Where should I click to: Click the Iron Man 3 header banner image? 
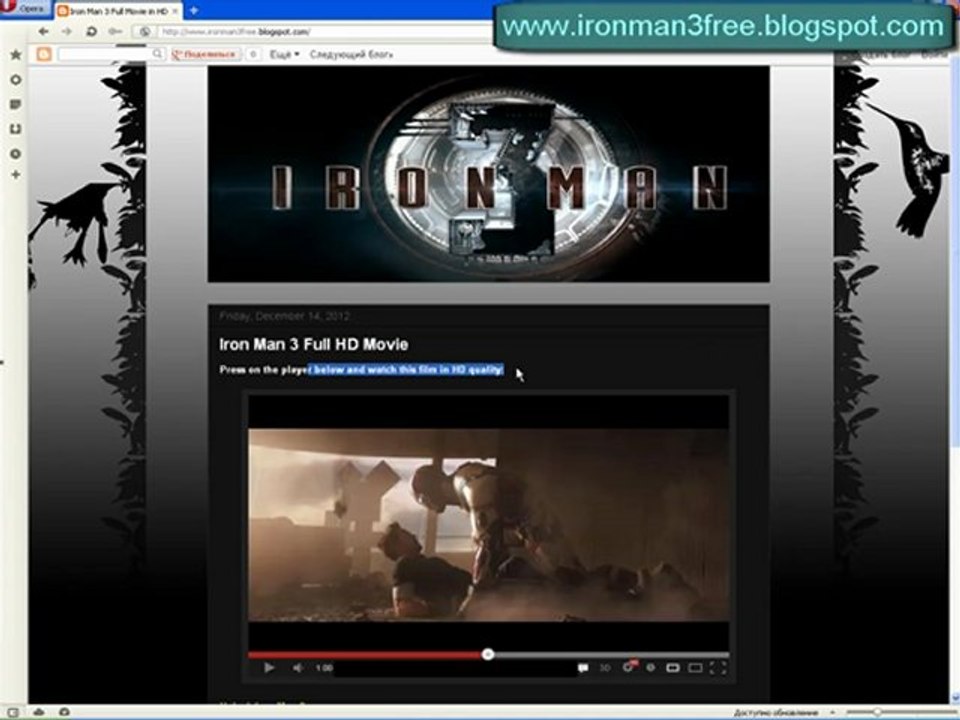(489, 174)
